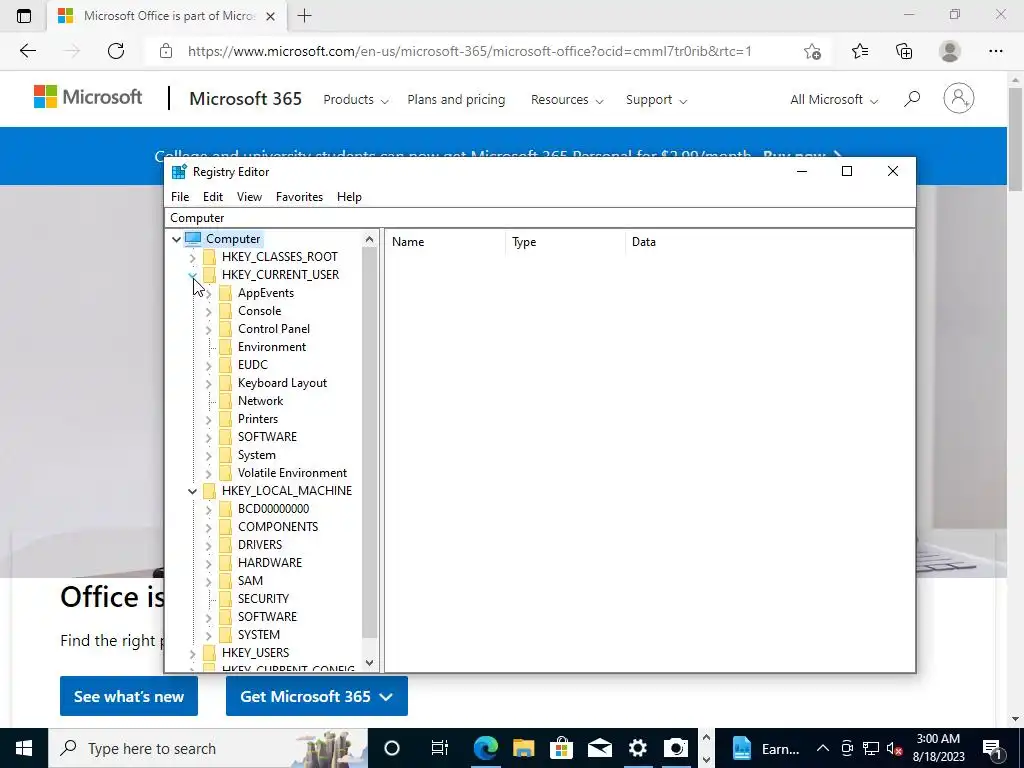
Task: Sign in with the account icon
Action: [x=959, y=99]
